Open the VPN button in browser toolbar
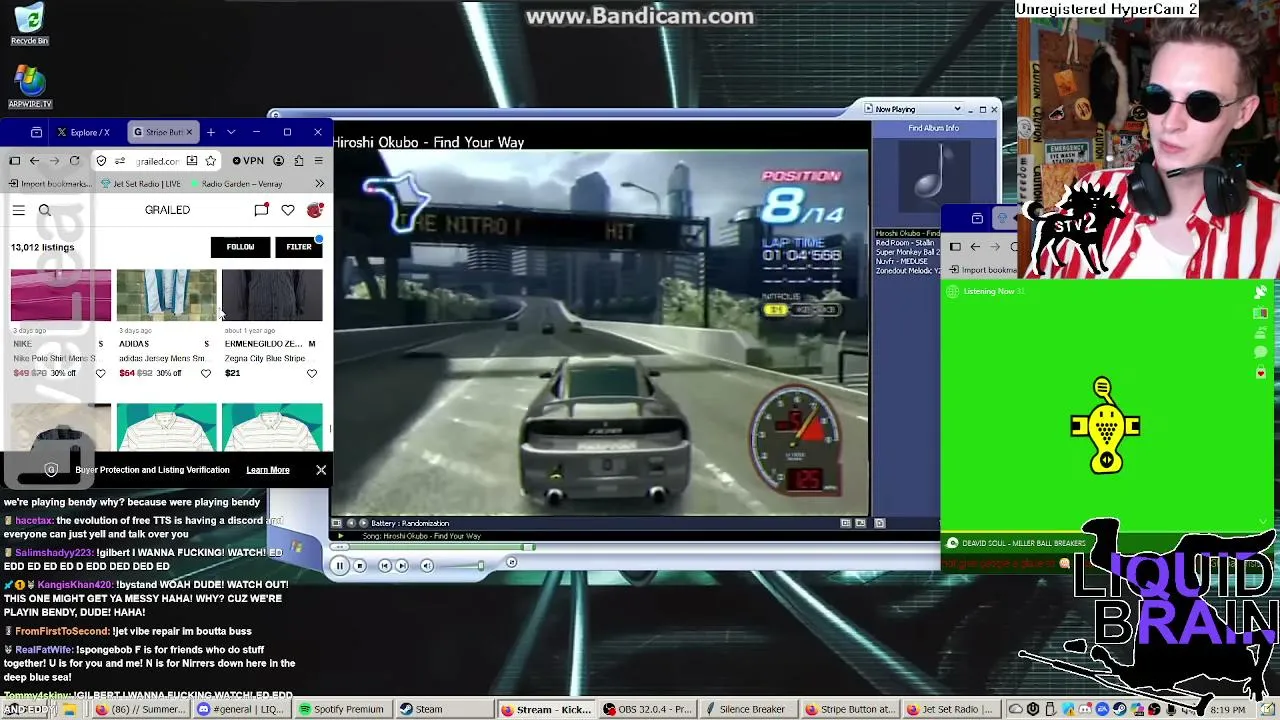Image resolution: width=1280 pixels, height=720 pixels. coord(248,161)
